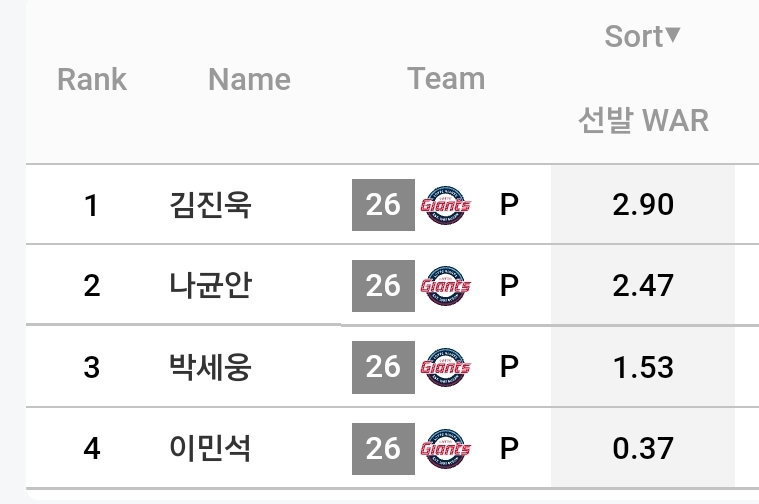The image size is (759, 504).
Task: Open player 박세웅 profile link
Action: click(x=210, y=367)
